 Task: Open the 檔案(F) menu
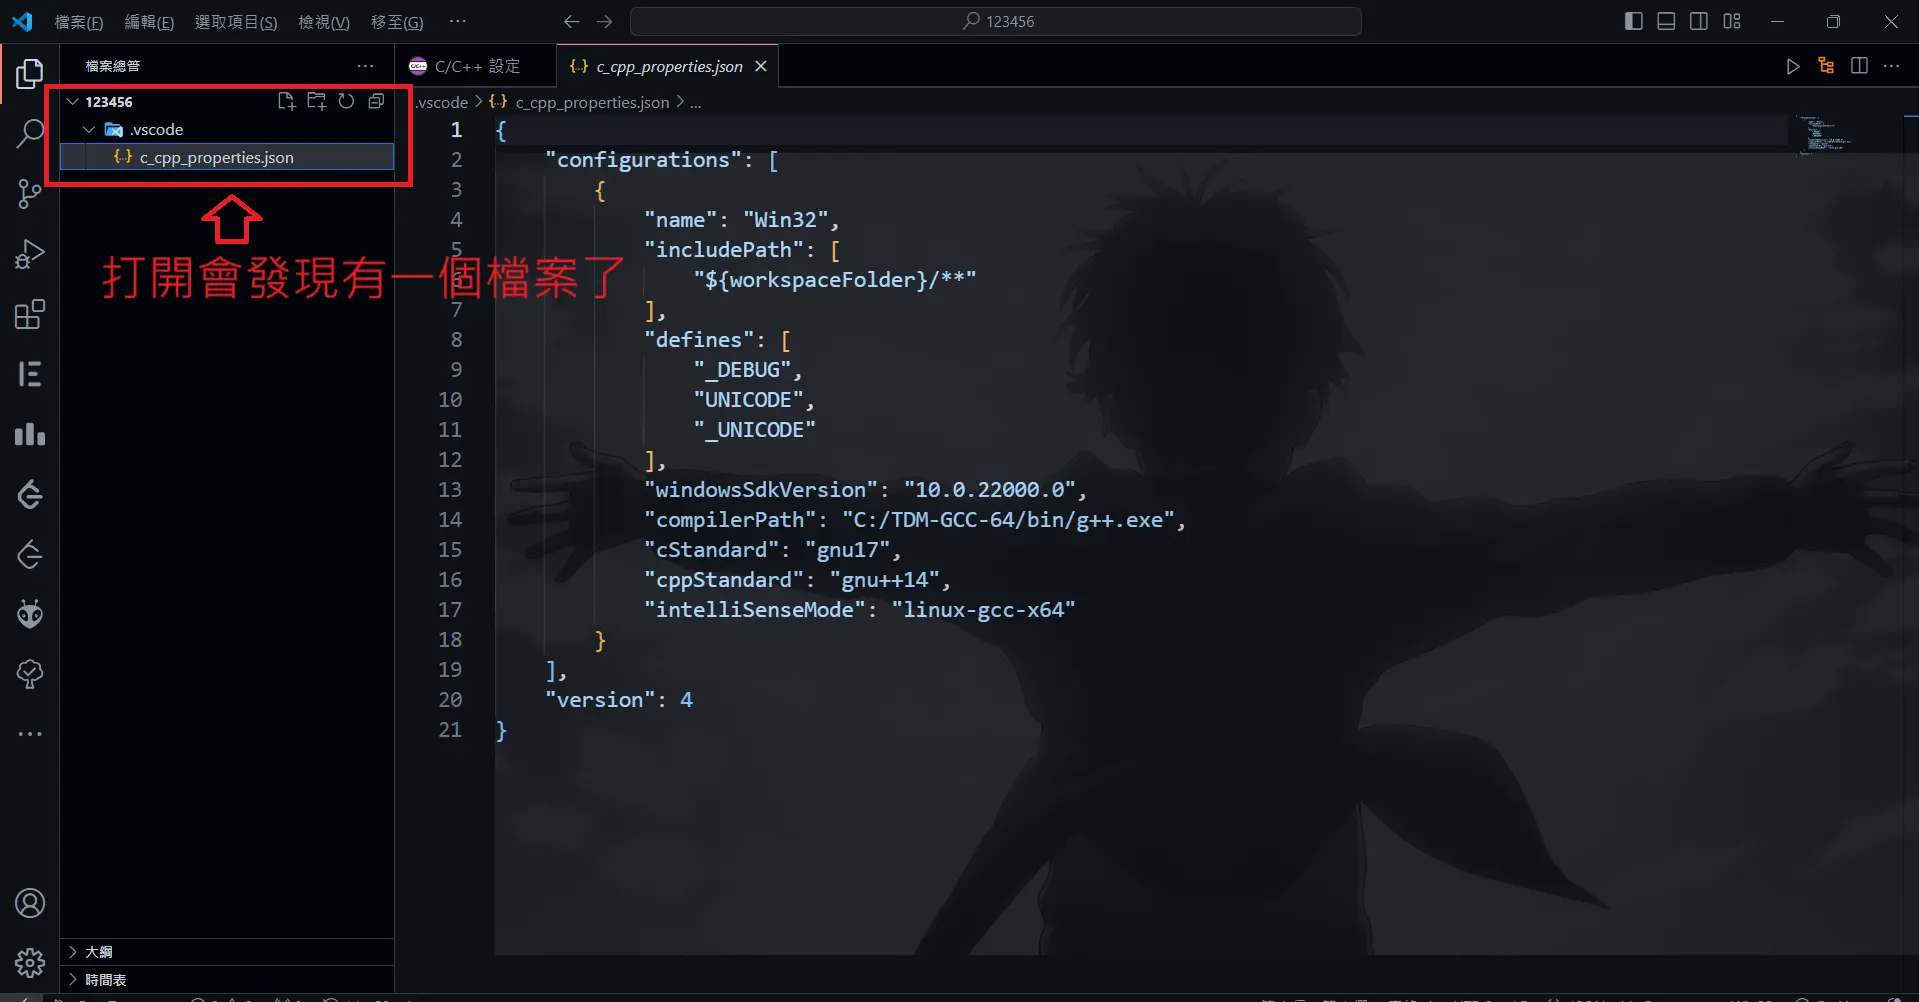[78, 22]
